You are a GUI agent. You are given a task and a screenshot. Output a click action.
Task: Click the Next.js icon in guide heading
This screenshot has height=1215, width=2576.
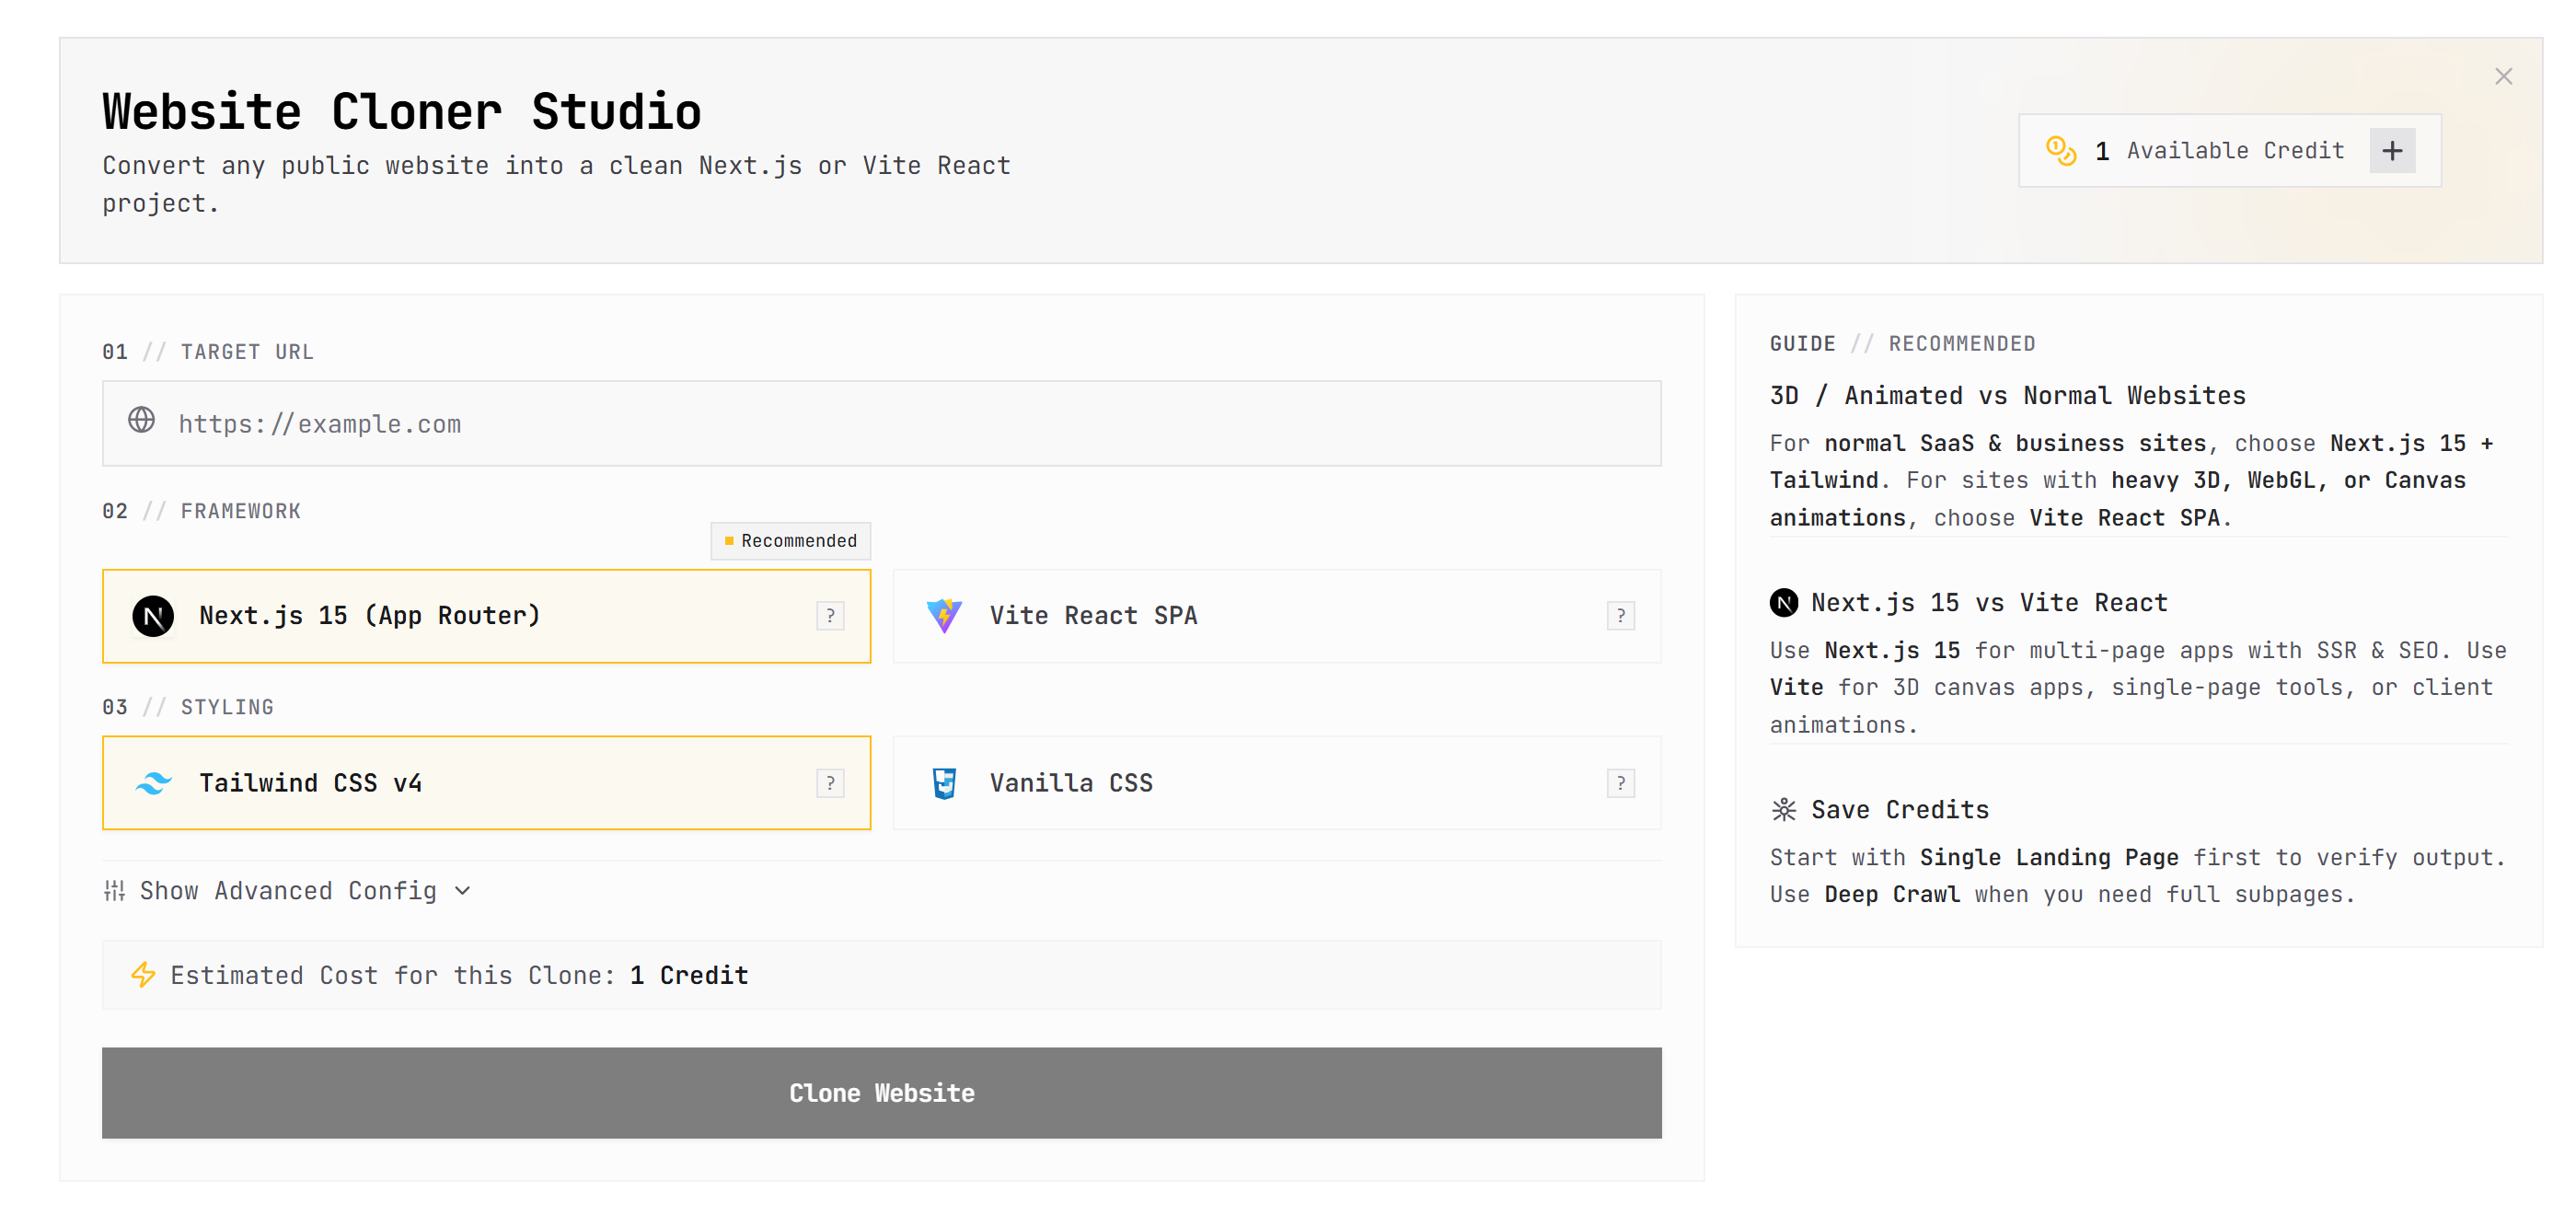coord(1783,603)
